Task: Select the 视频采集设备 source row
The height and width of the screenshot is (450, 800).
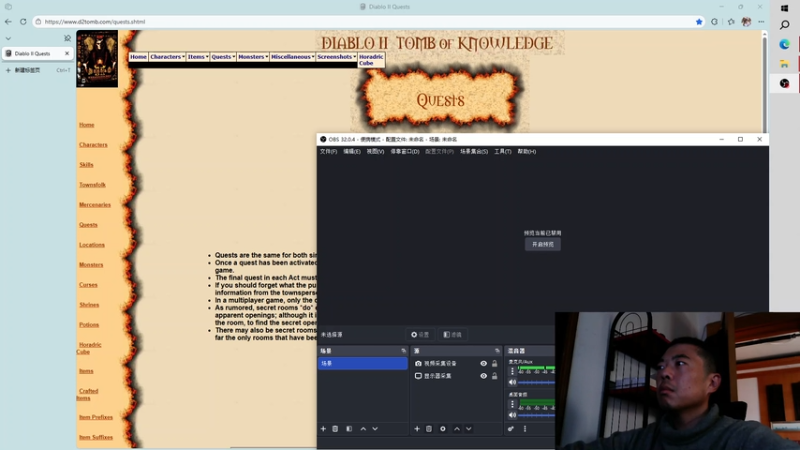Action: pos(456,364)
